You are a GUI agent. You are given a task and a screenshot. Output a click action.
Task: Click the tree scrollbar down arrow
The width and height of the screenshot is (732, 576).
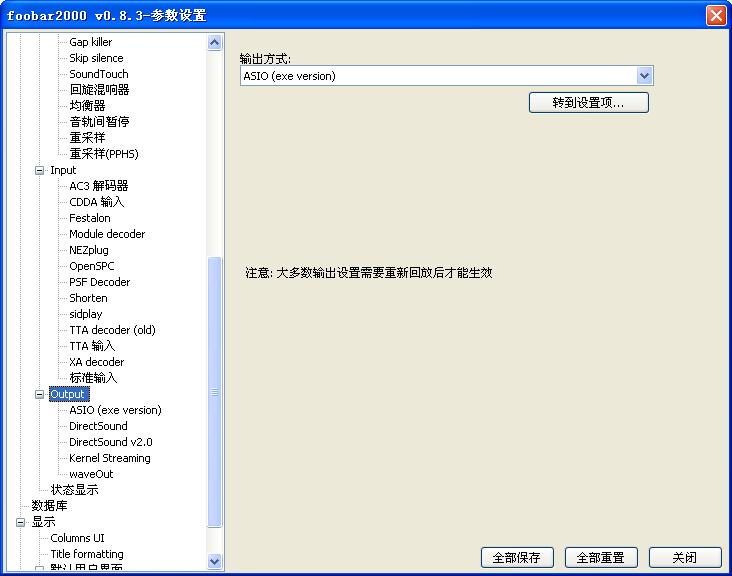tap(214, 561)
